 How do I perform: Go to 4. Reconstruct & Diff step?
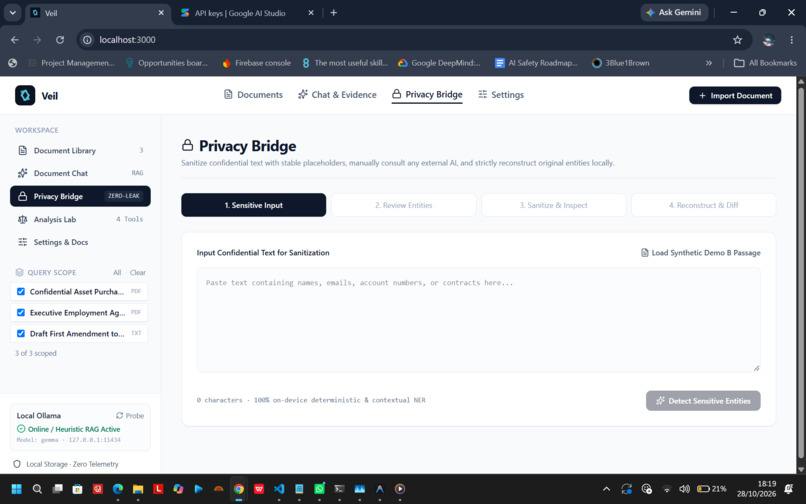[704, 205]
